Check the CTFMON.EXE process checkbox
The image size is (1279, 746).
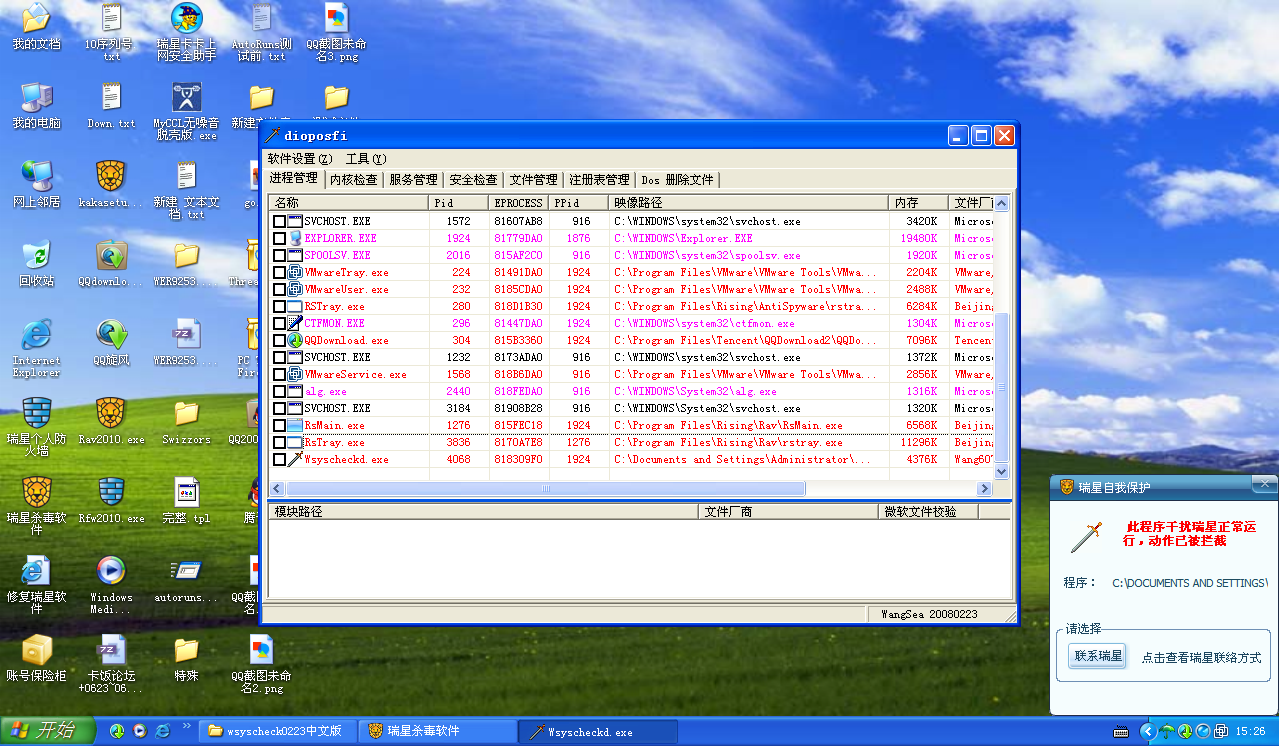[280, 324]
